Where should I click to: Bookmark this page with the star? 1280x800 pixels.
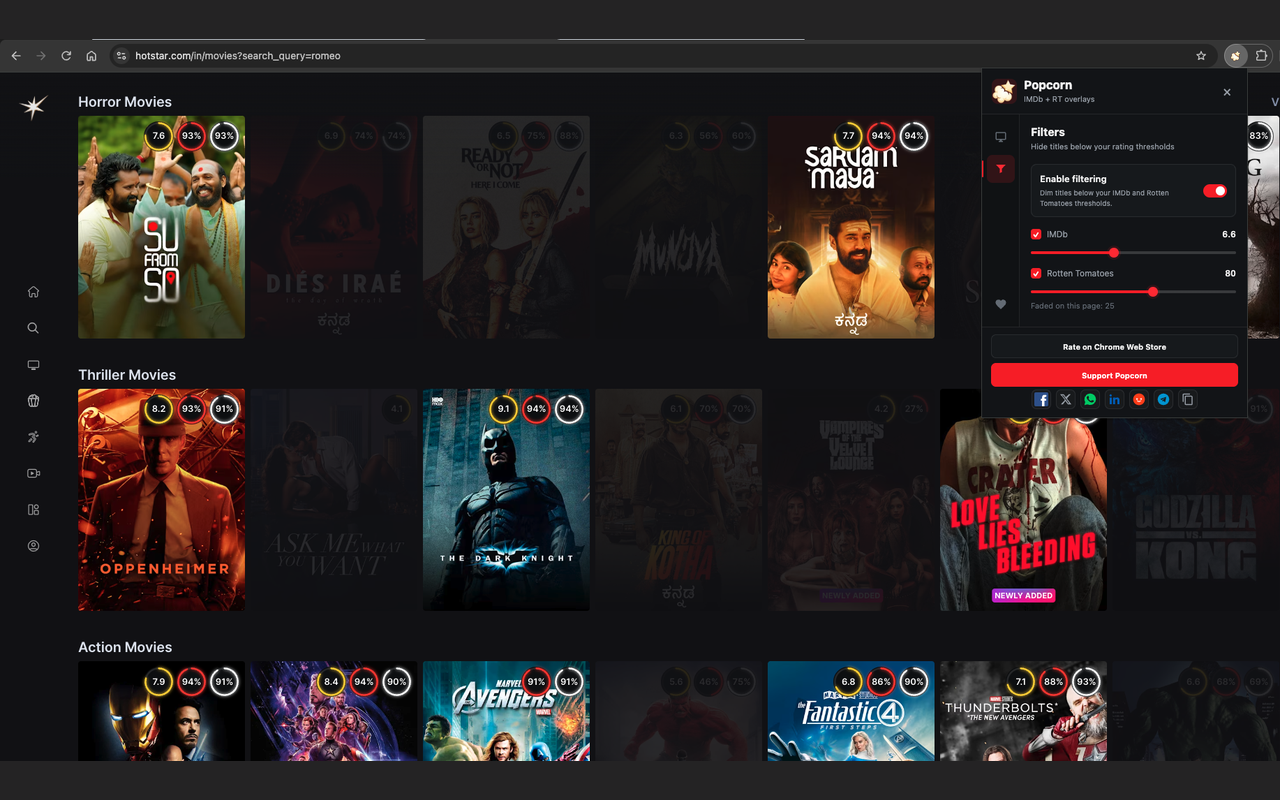[1201, 56]
